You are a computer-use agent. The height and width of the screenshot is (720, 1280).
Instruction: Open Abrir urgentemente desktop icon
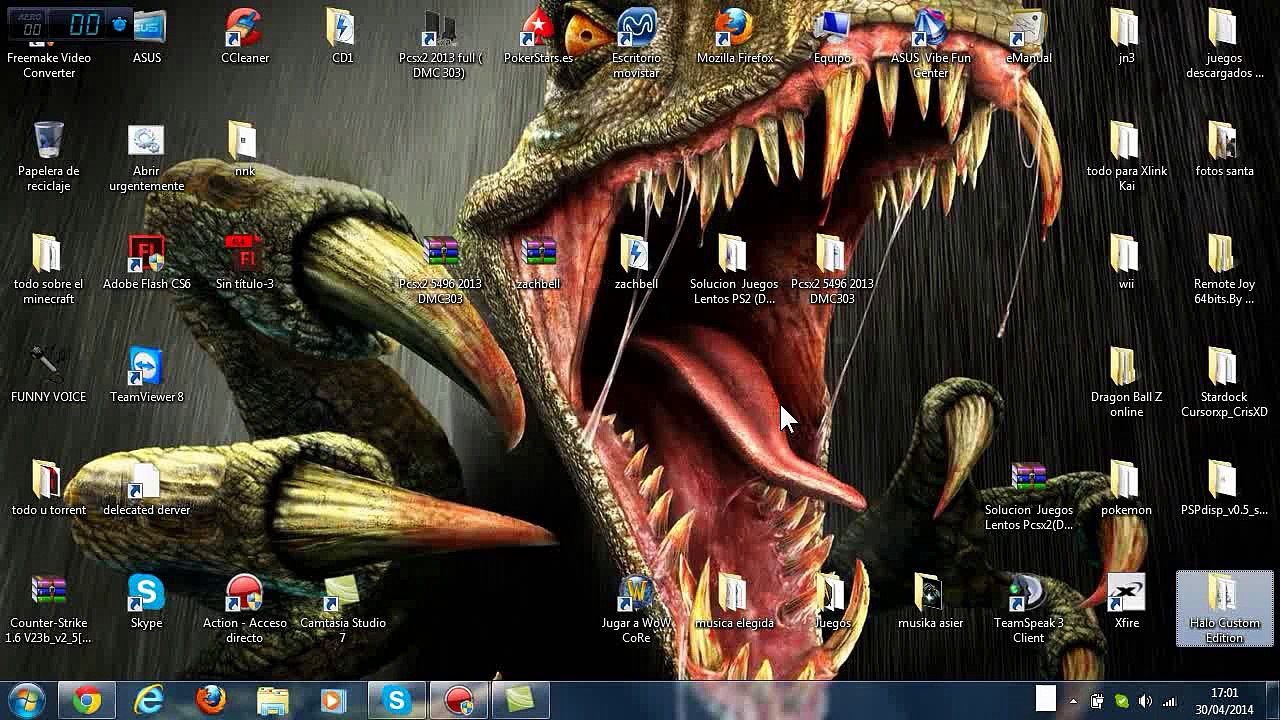click(147, 157)
